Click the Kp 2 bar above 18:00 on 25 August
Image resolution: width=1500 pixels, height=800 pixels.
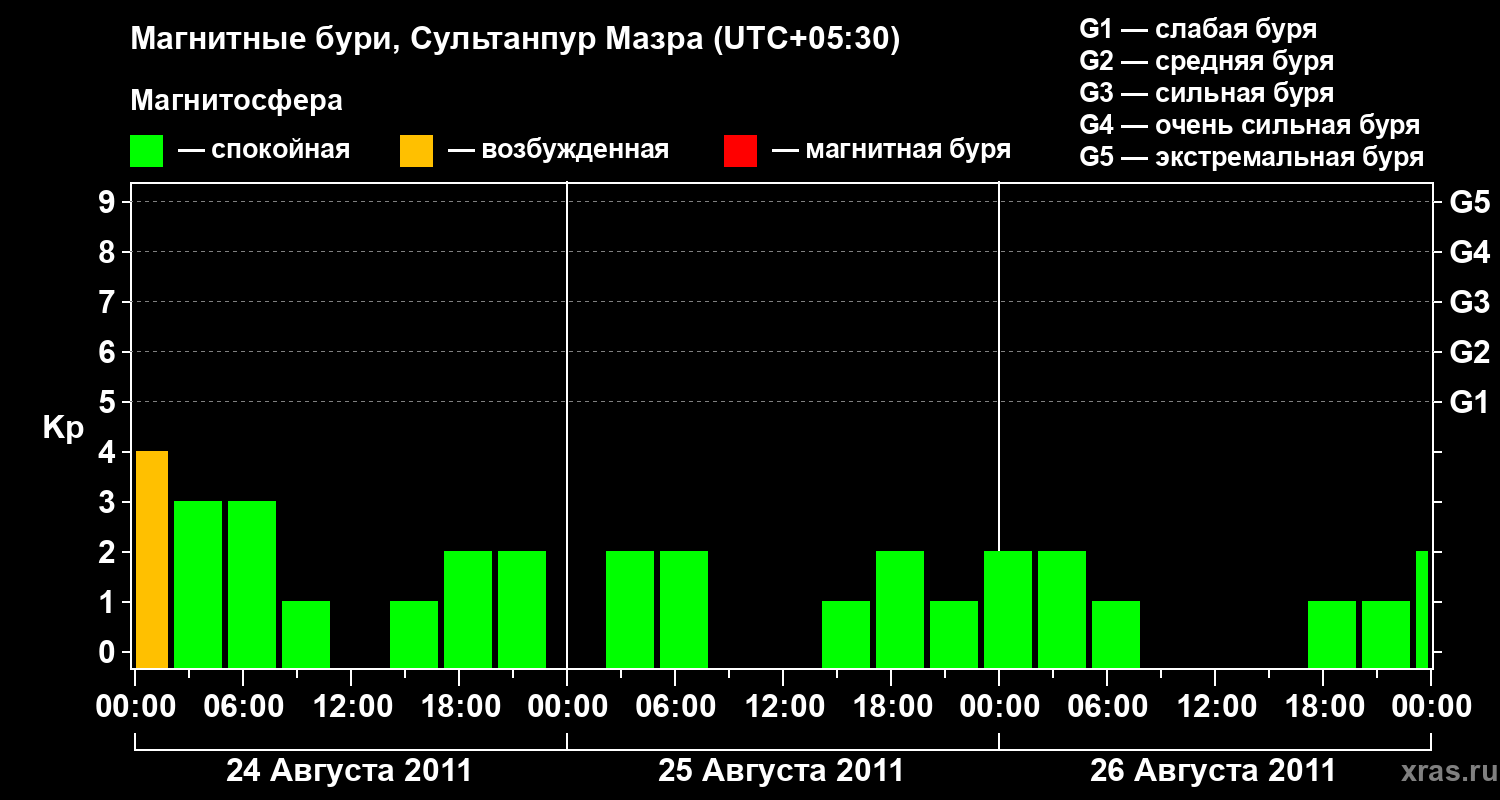click(x=900, y=610)
